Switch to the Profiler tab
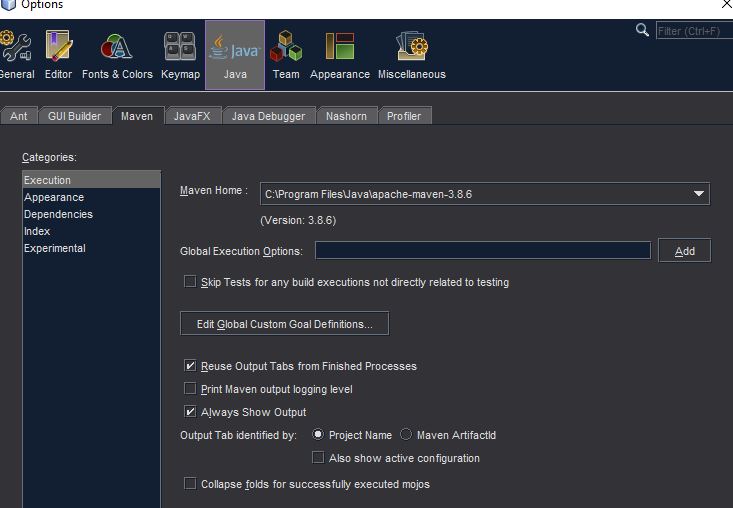Screen dimensions: 733x508 [x=404, y=116]
